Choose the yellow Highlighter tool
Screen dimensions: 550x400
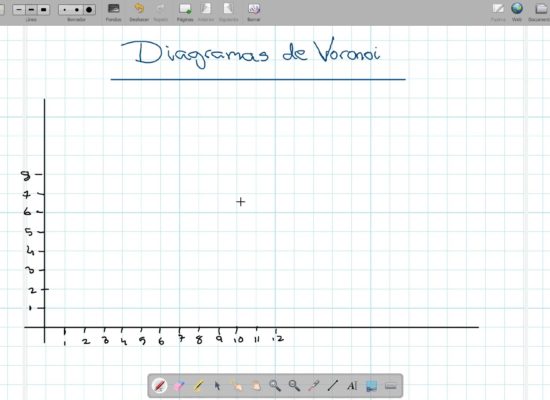coord(198,386)
